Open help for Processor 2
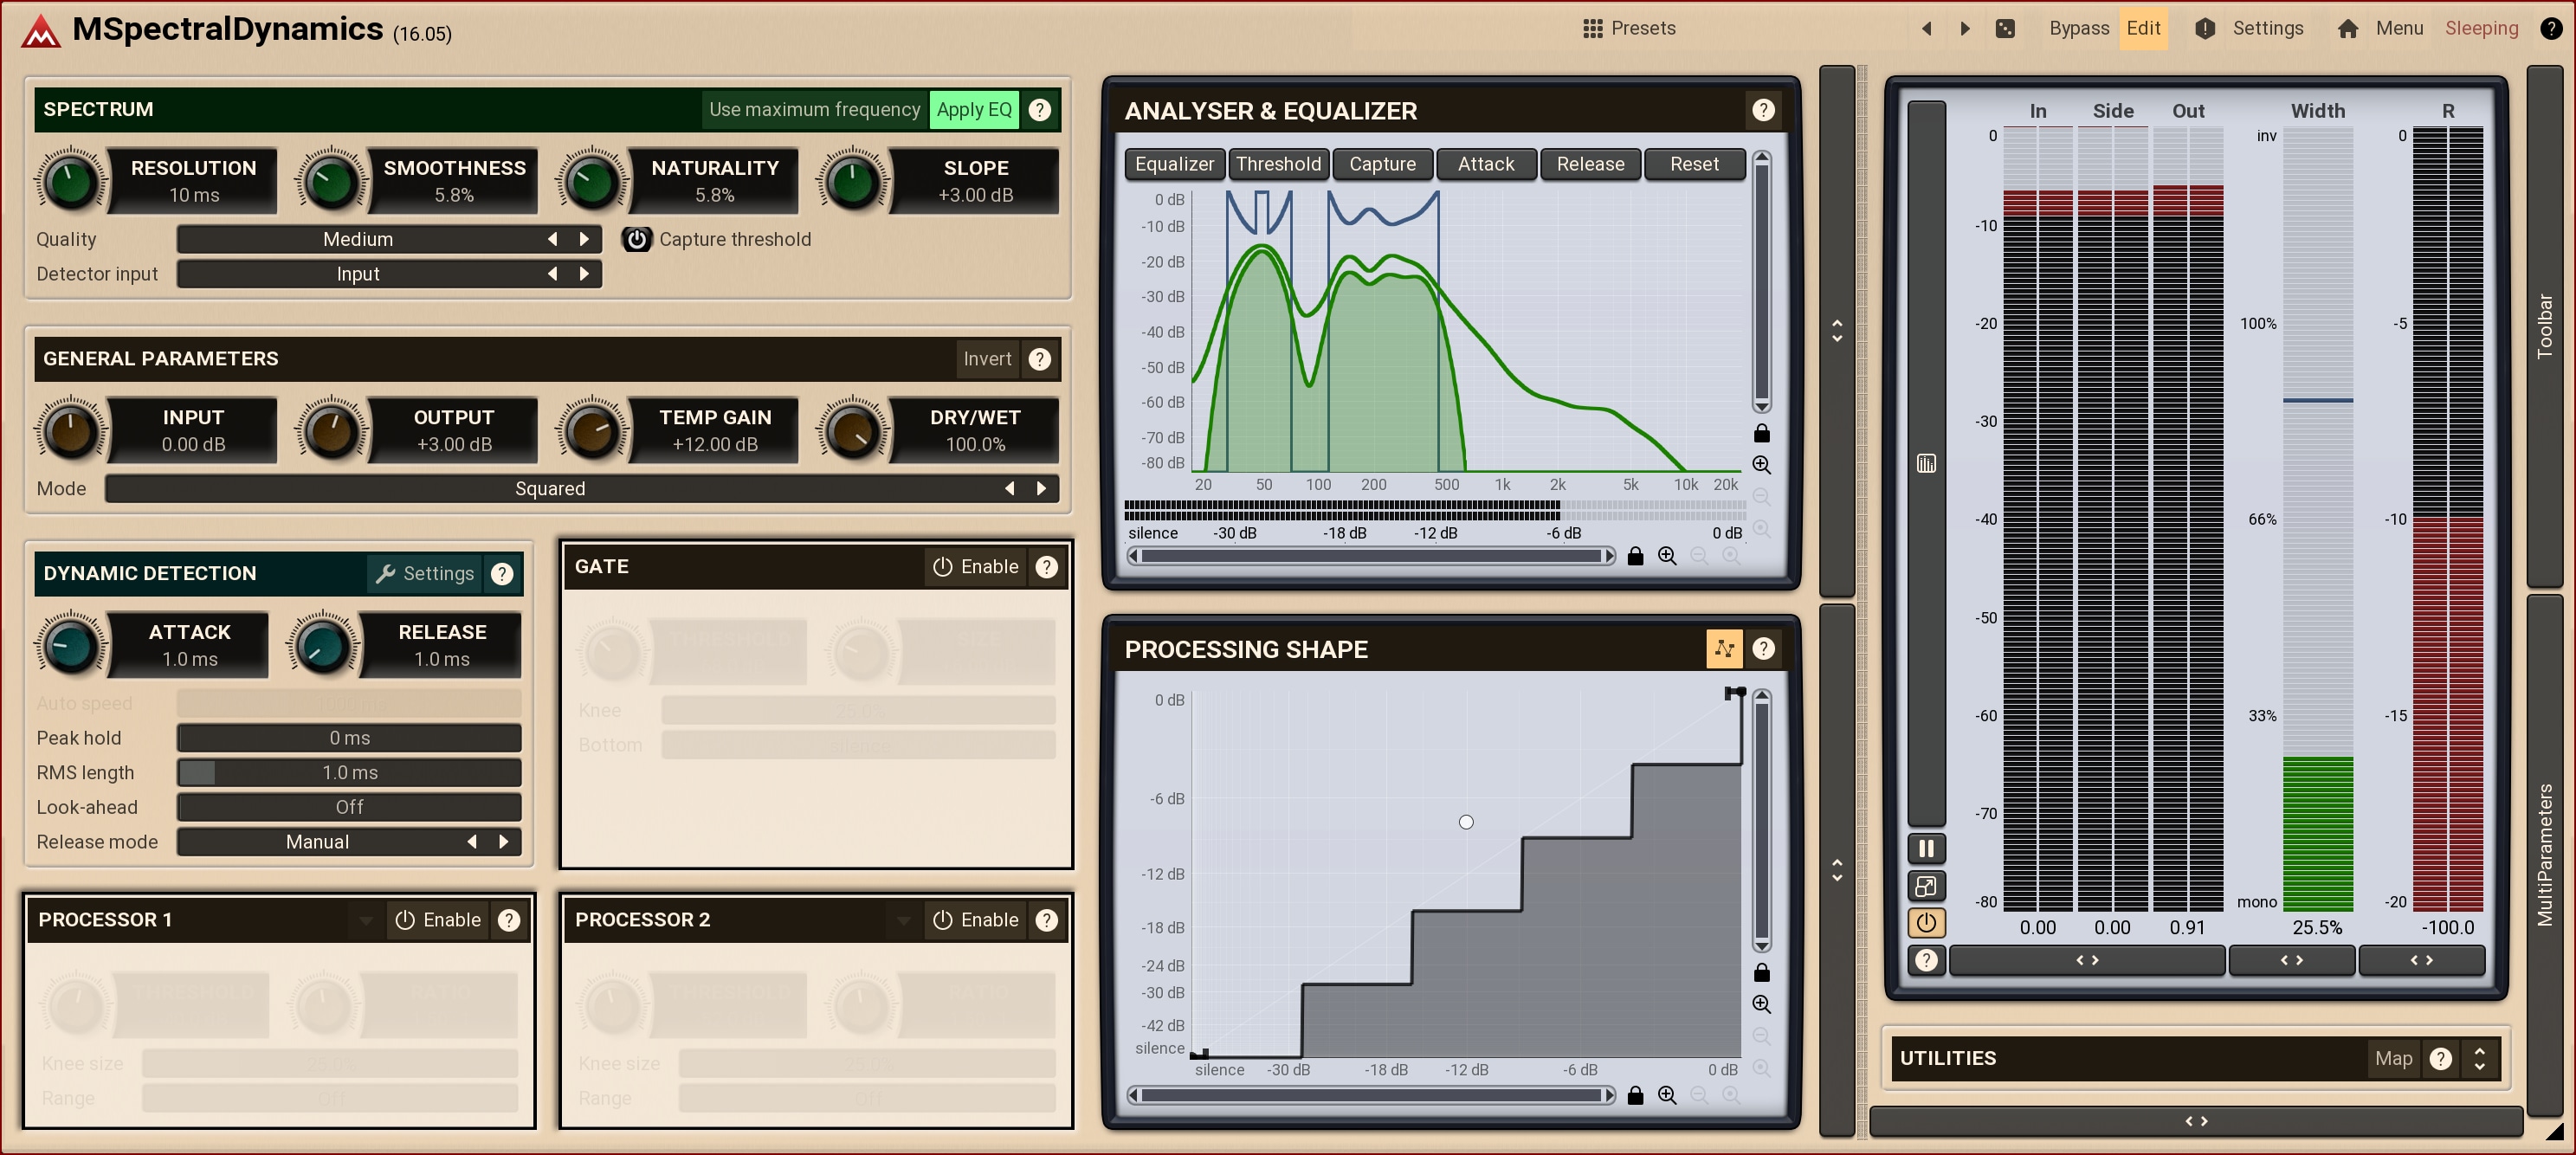 pos(1046,920)
